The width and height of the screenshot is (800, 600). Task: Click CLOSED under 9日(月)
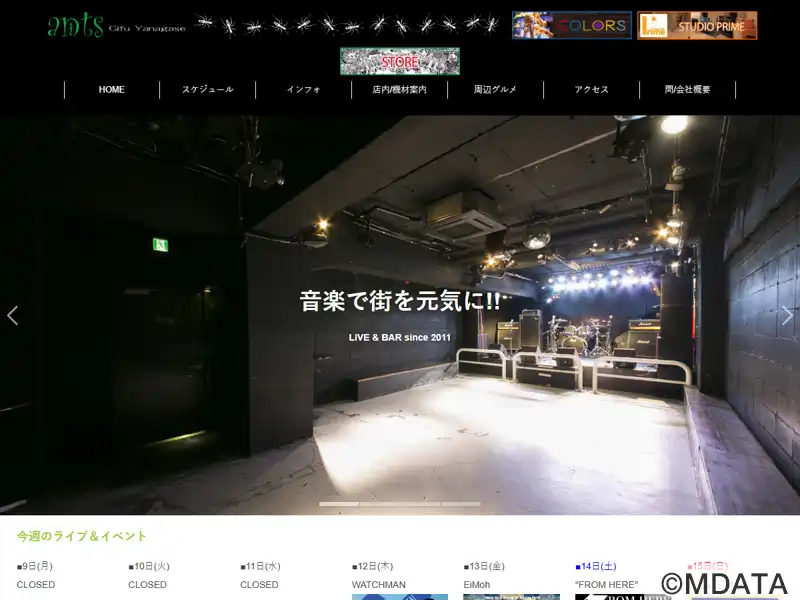pos(36,585)
